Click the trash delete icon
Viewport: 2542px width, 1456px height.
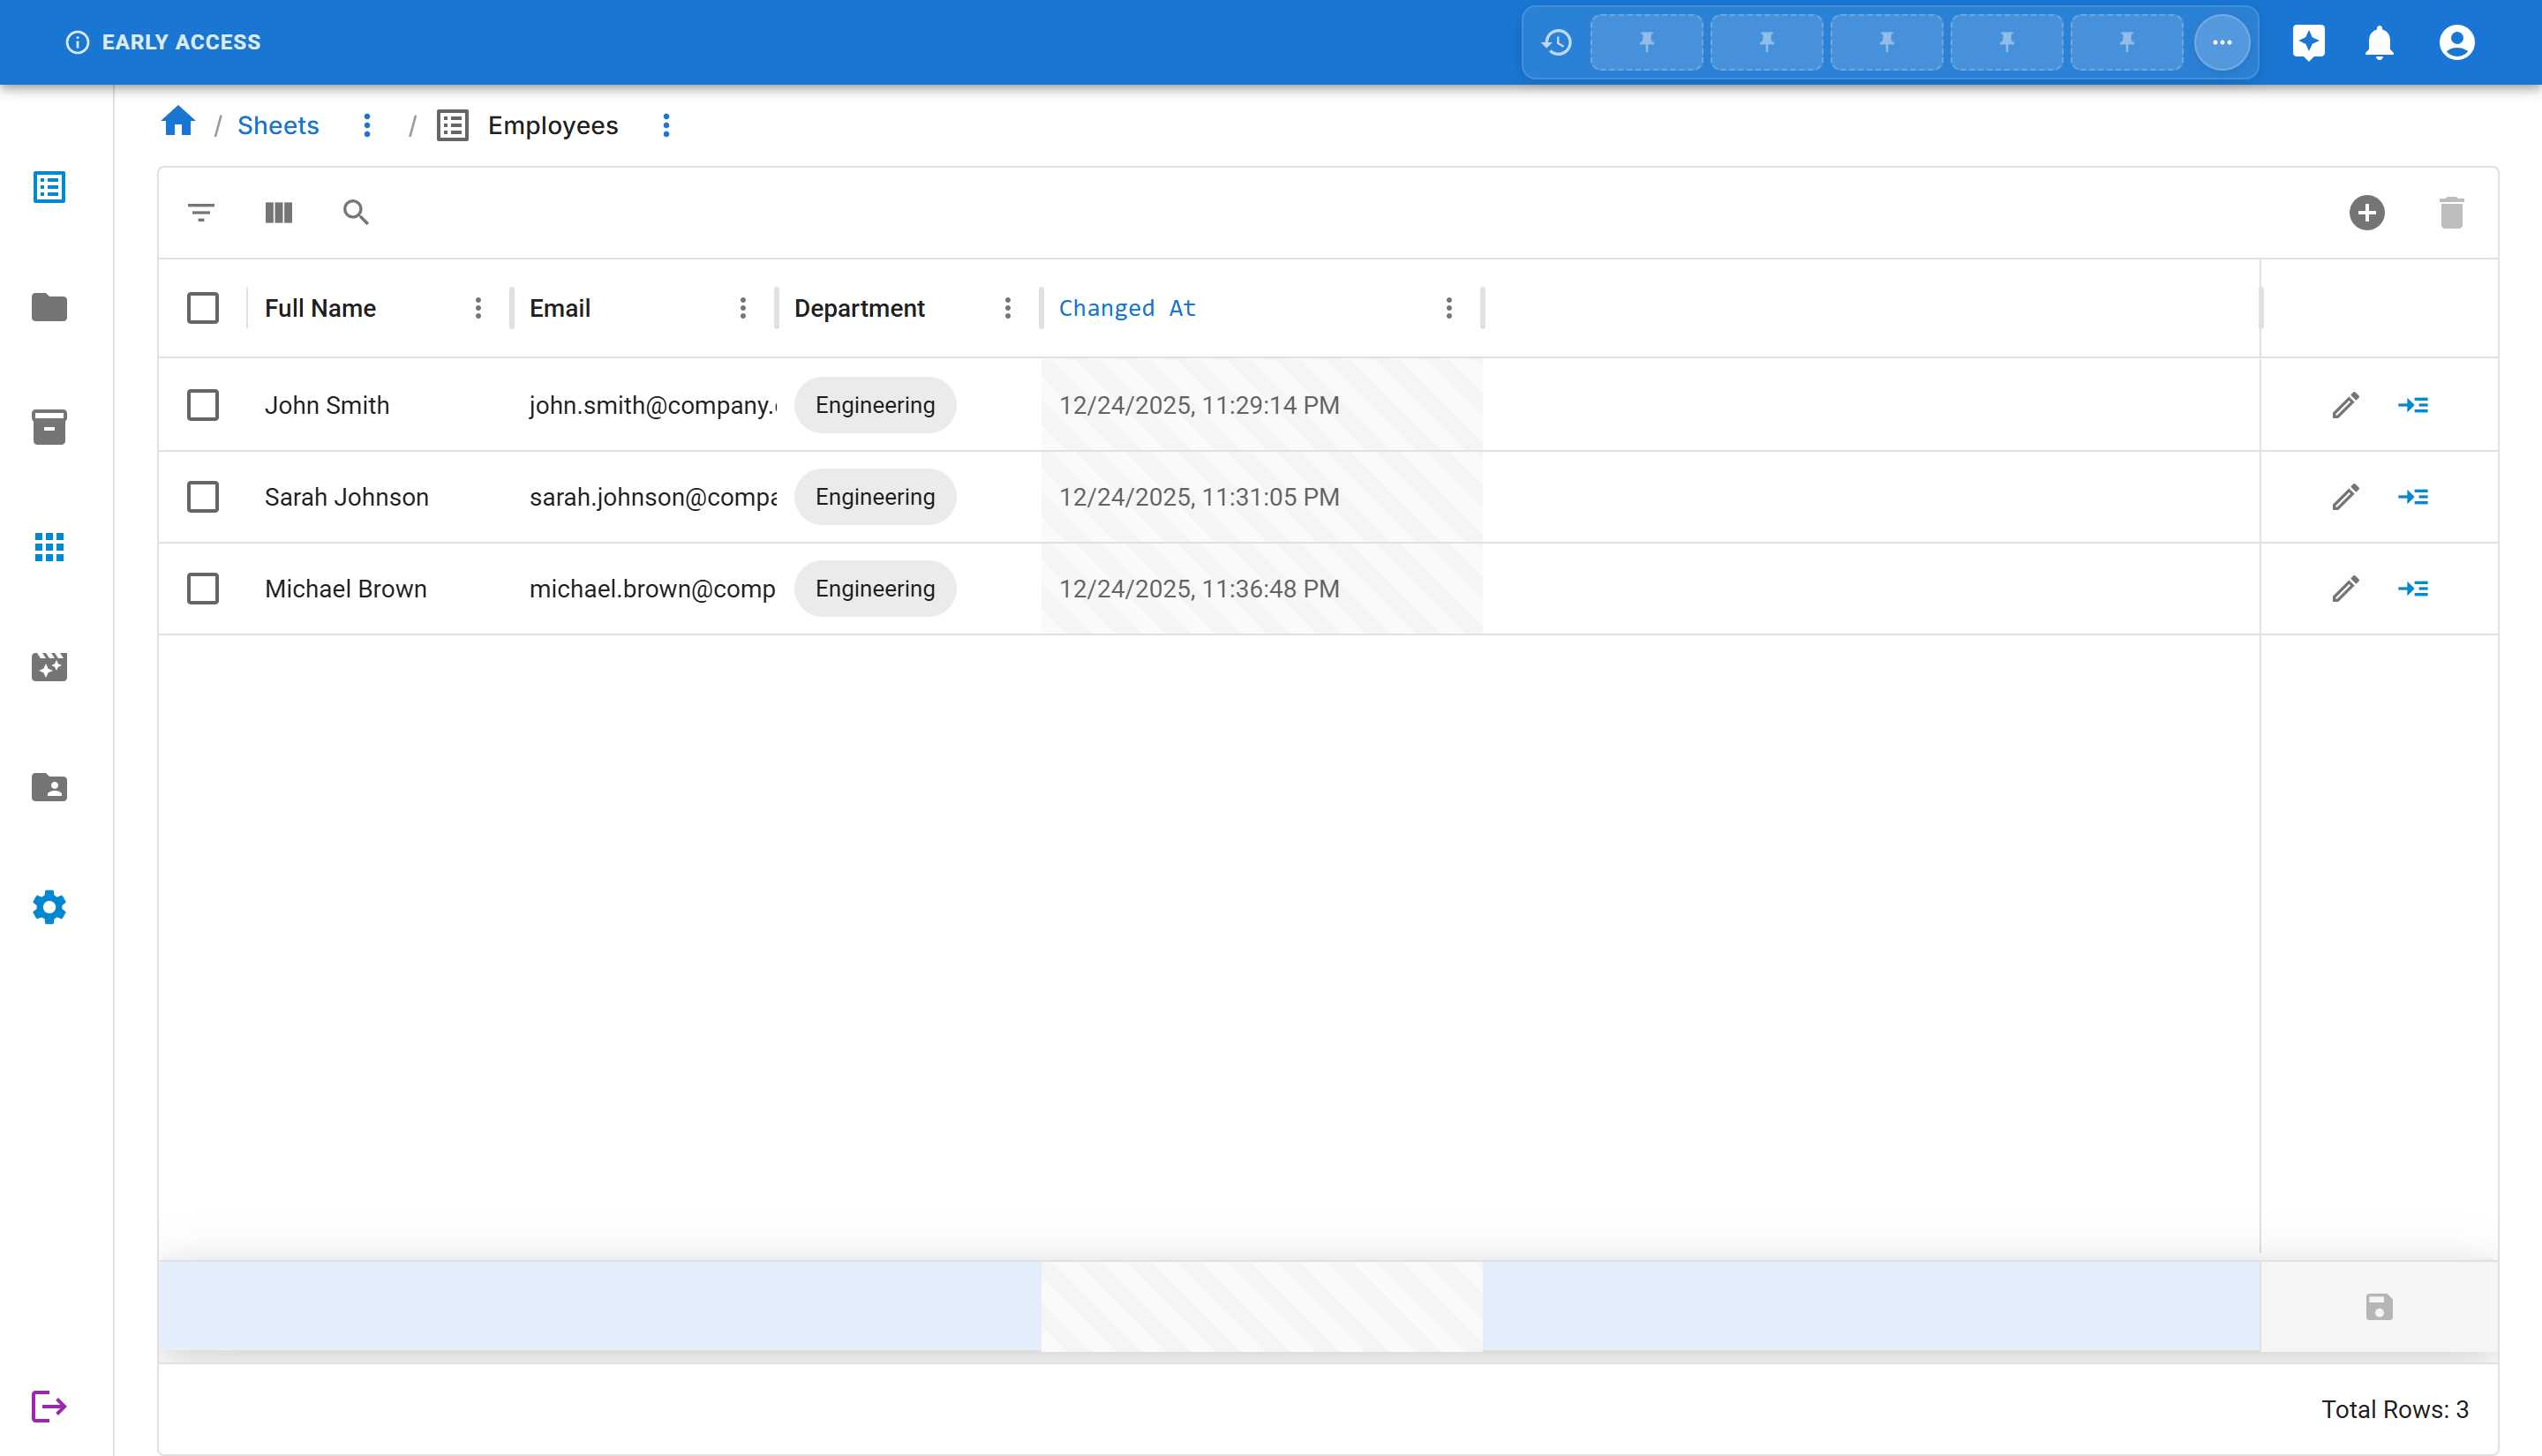tap(2451, 212)
